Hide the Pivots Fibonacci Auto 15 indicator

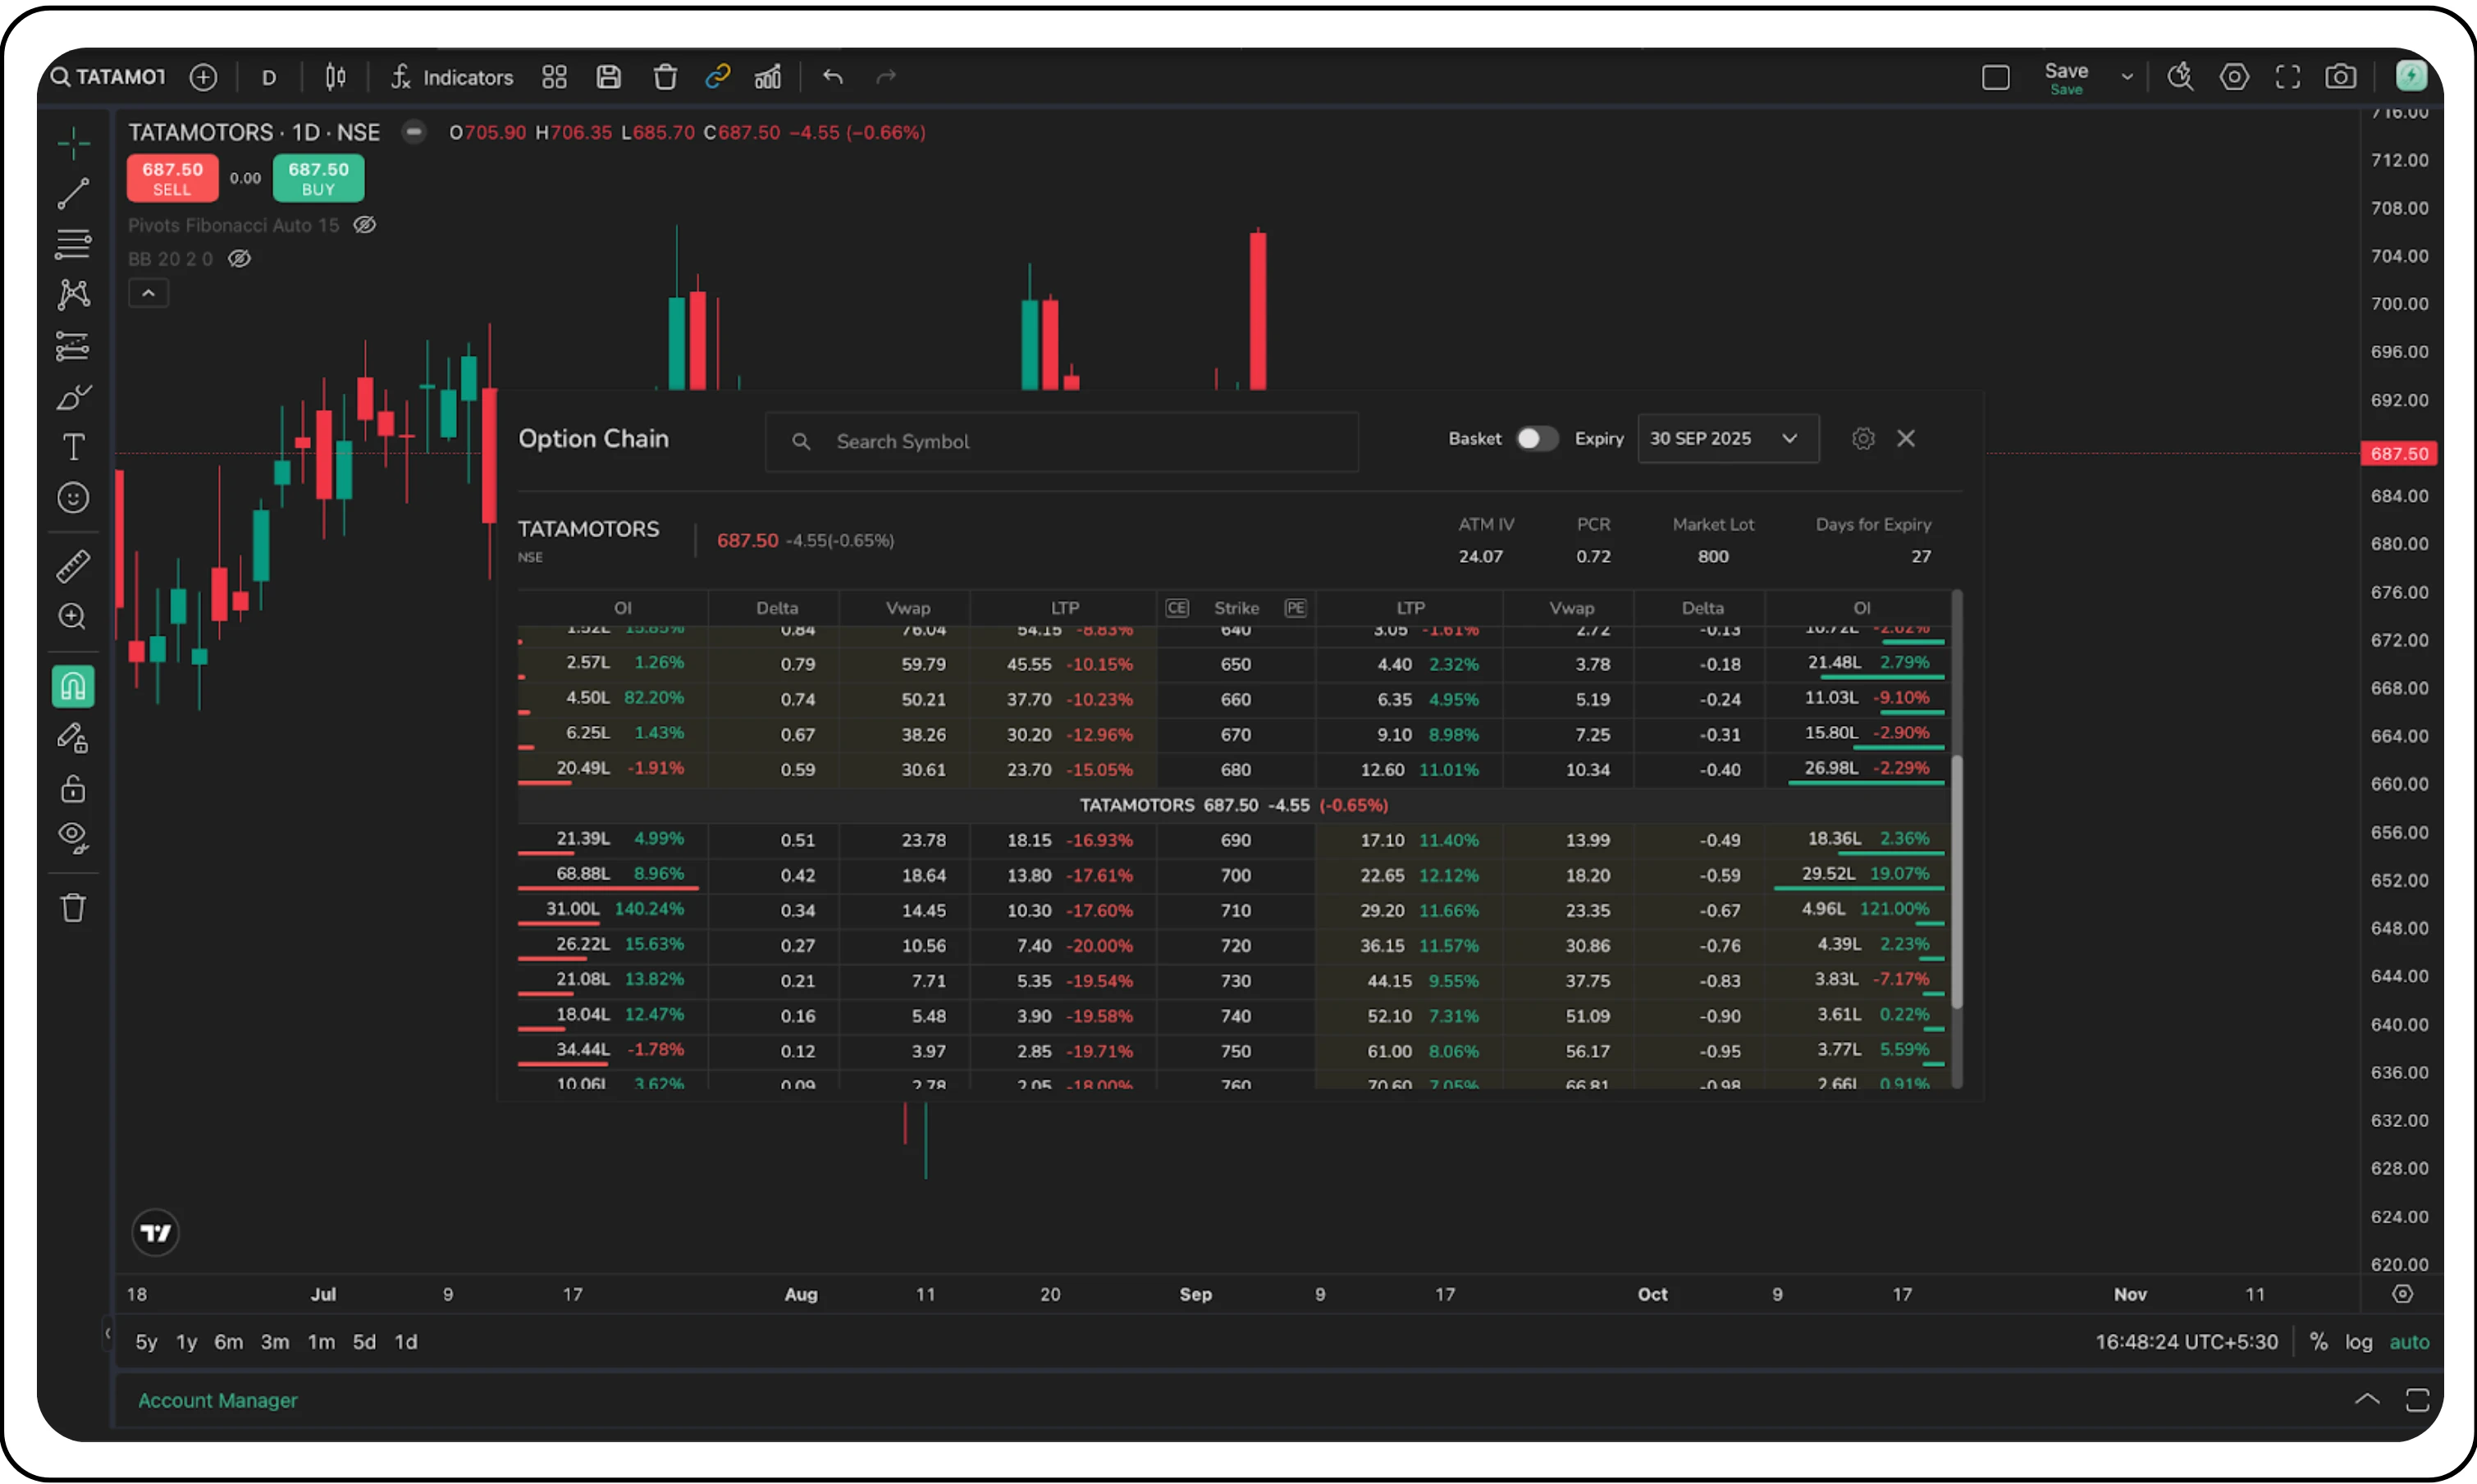coord(364,225)
